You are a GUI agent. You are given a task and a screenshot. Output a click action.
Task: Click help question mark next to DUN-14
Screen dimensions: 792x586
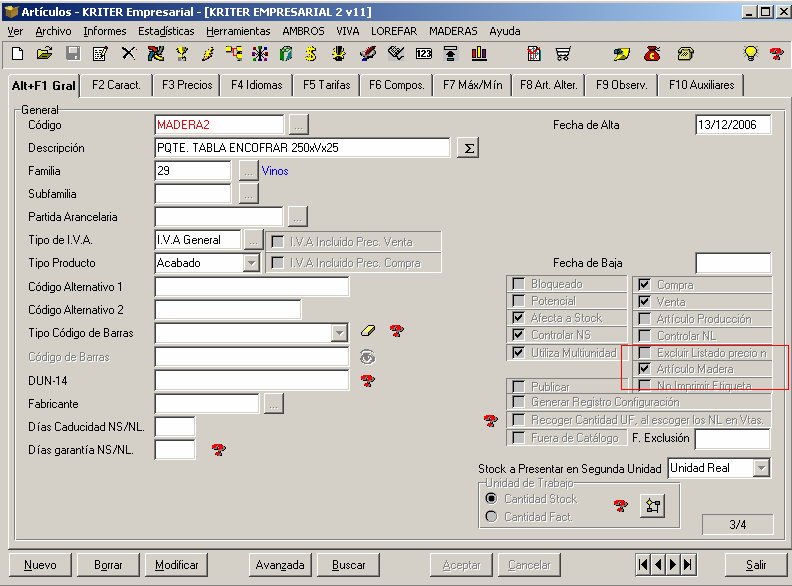click(368, 380)
